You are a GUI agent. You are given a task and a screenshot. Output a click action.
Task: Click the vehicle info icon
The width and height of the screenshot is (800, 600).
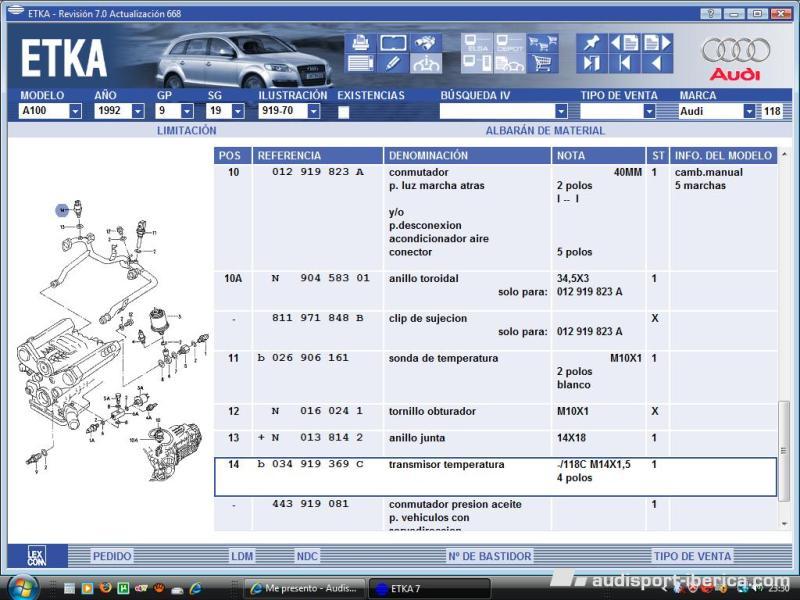pyautogui.click(x=426, y=63)
